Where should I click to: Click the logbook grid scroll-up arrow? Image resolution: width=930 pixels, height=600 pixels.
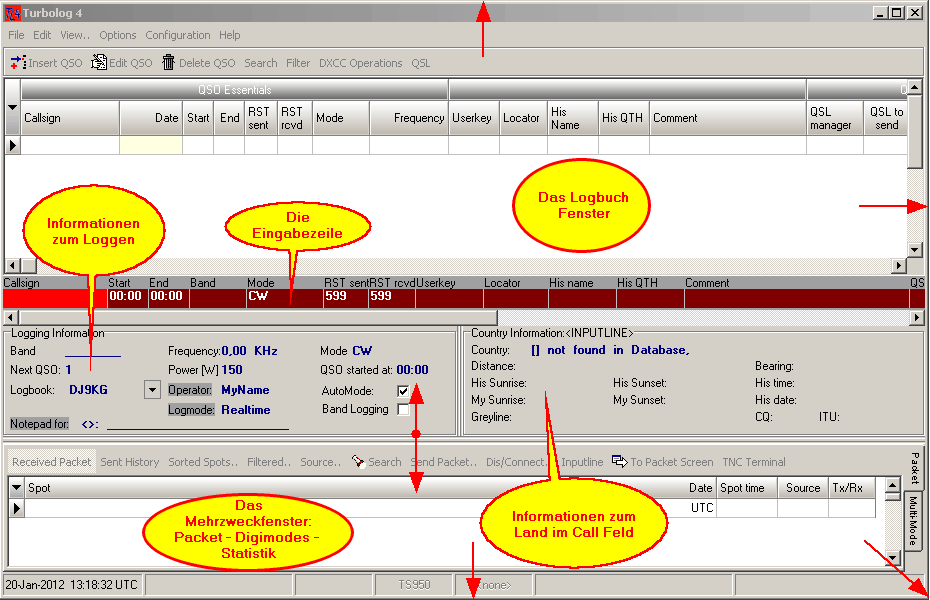pyautogui.click(x=915, y=87)
